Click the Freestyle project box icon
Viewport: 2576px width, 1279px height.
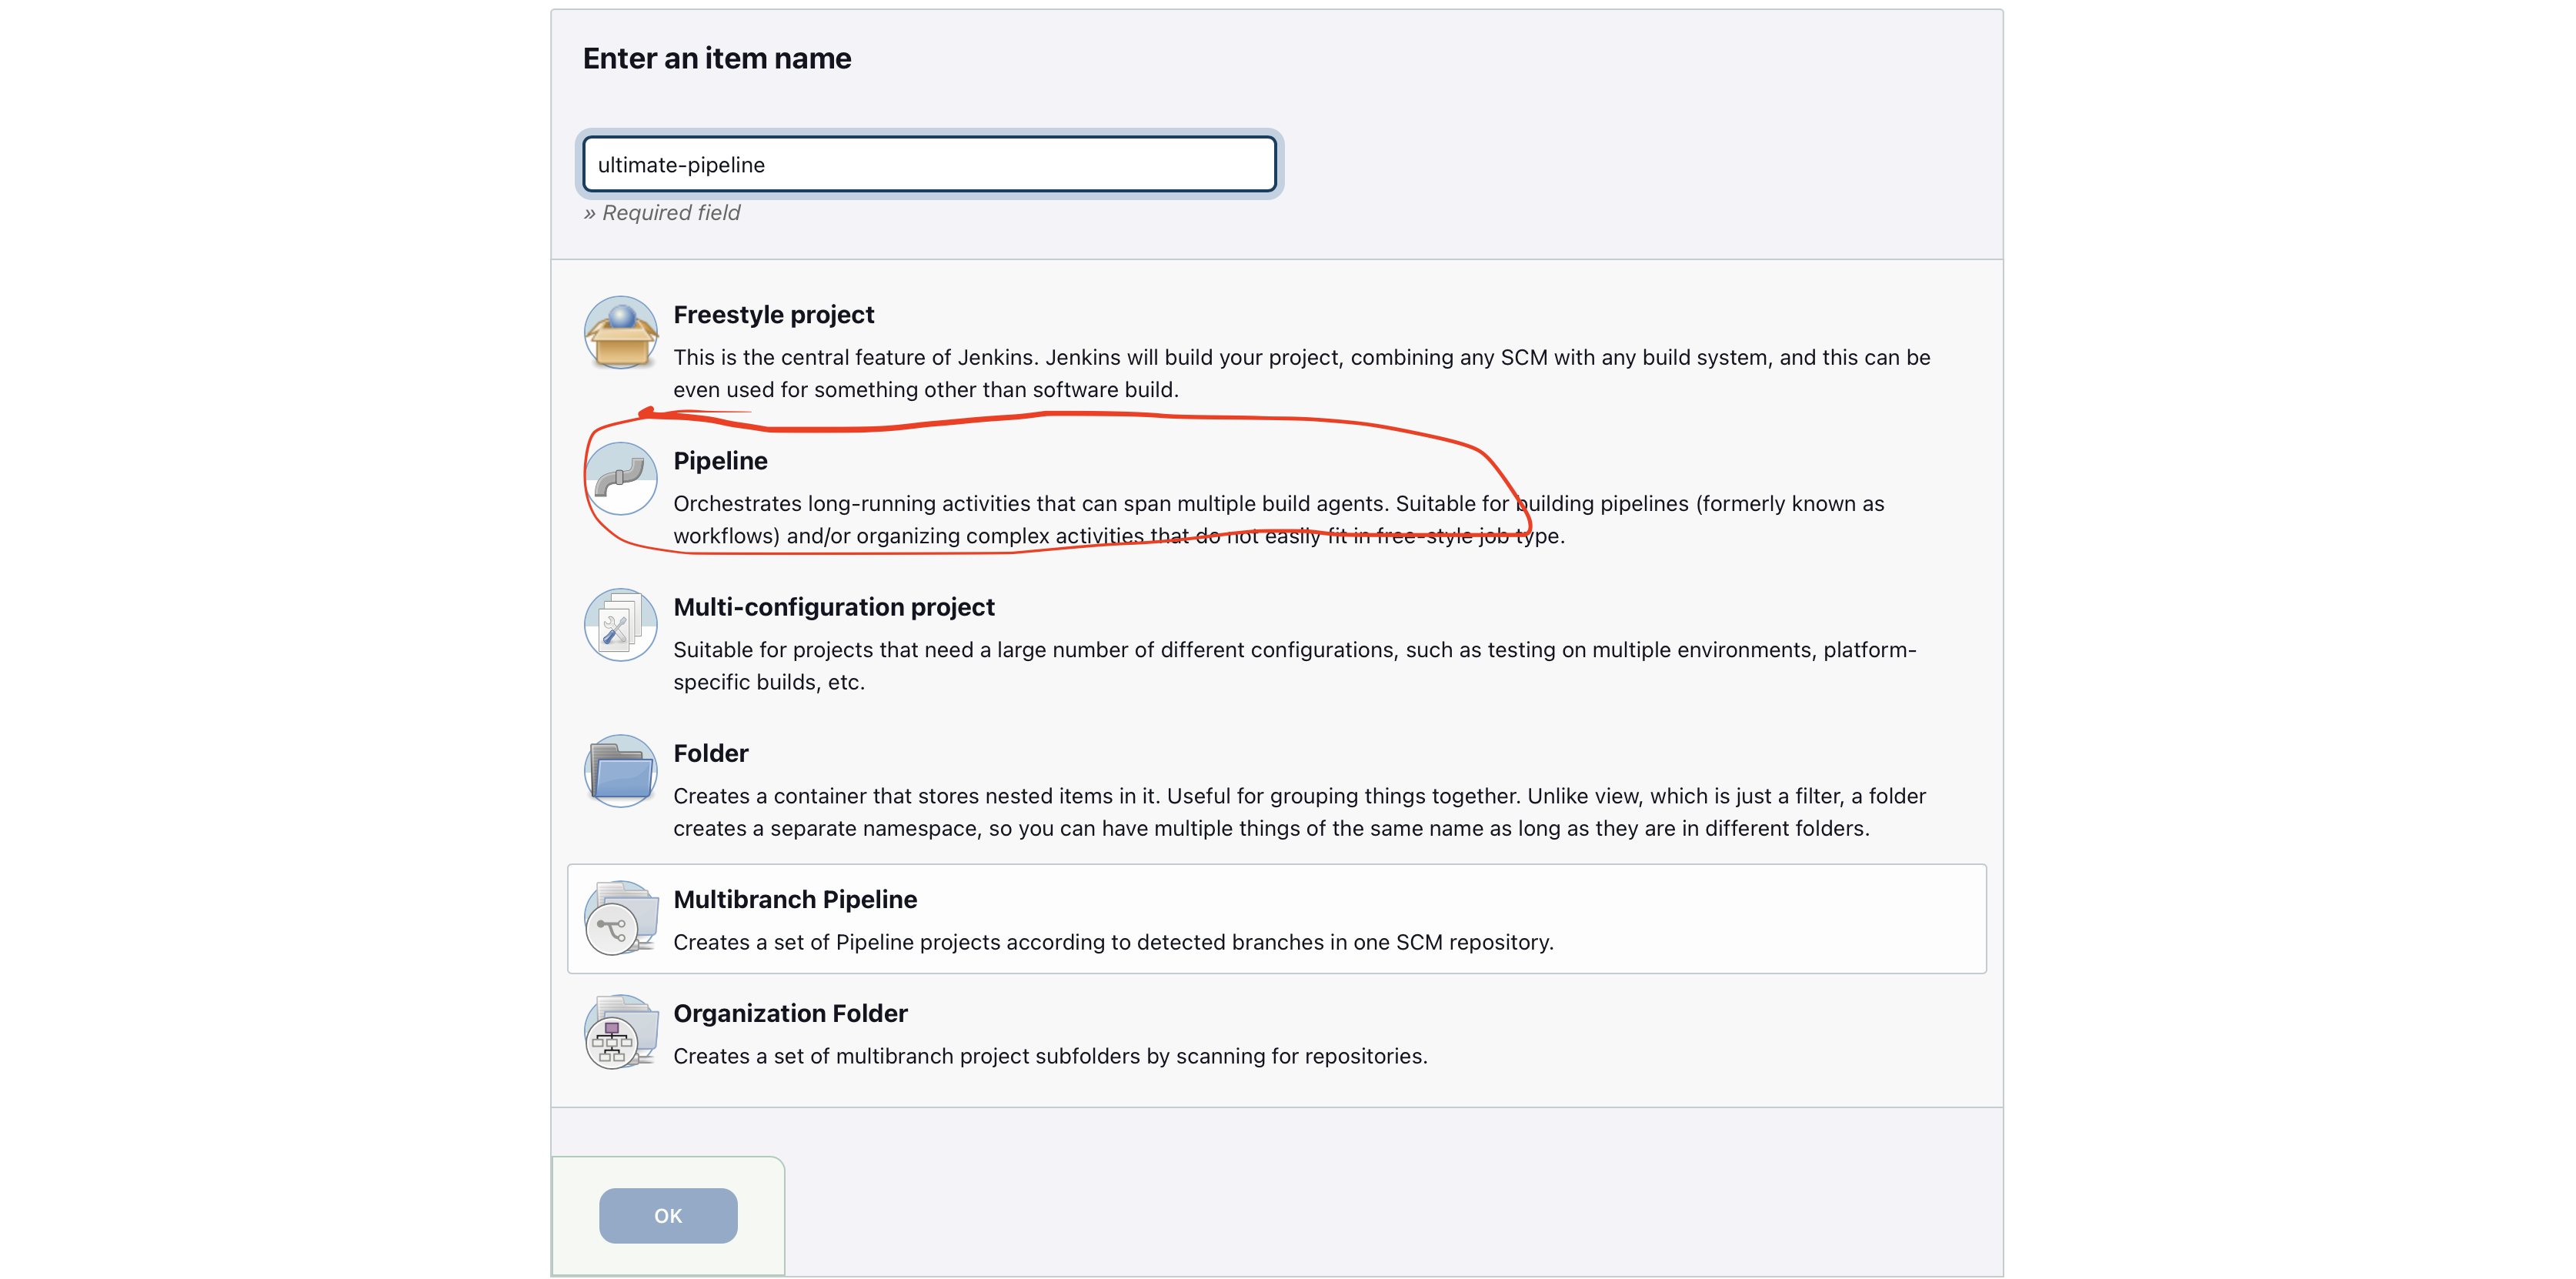click(x=621, y=333)
